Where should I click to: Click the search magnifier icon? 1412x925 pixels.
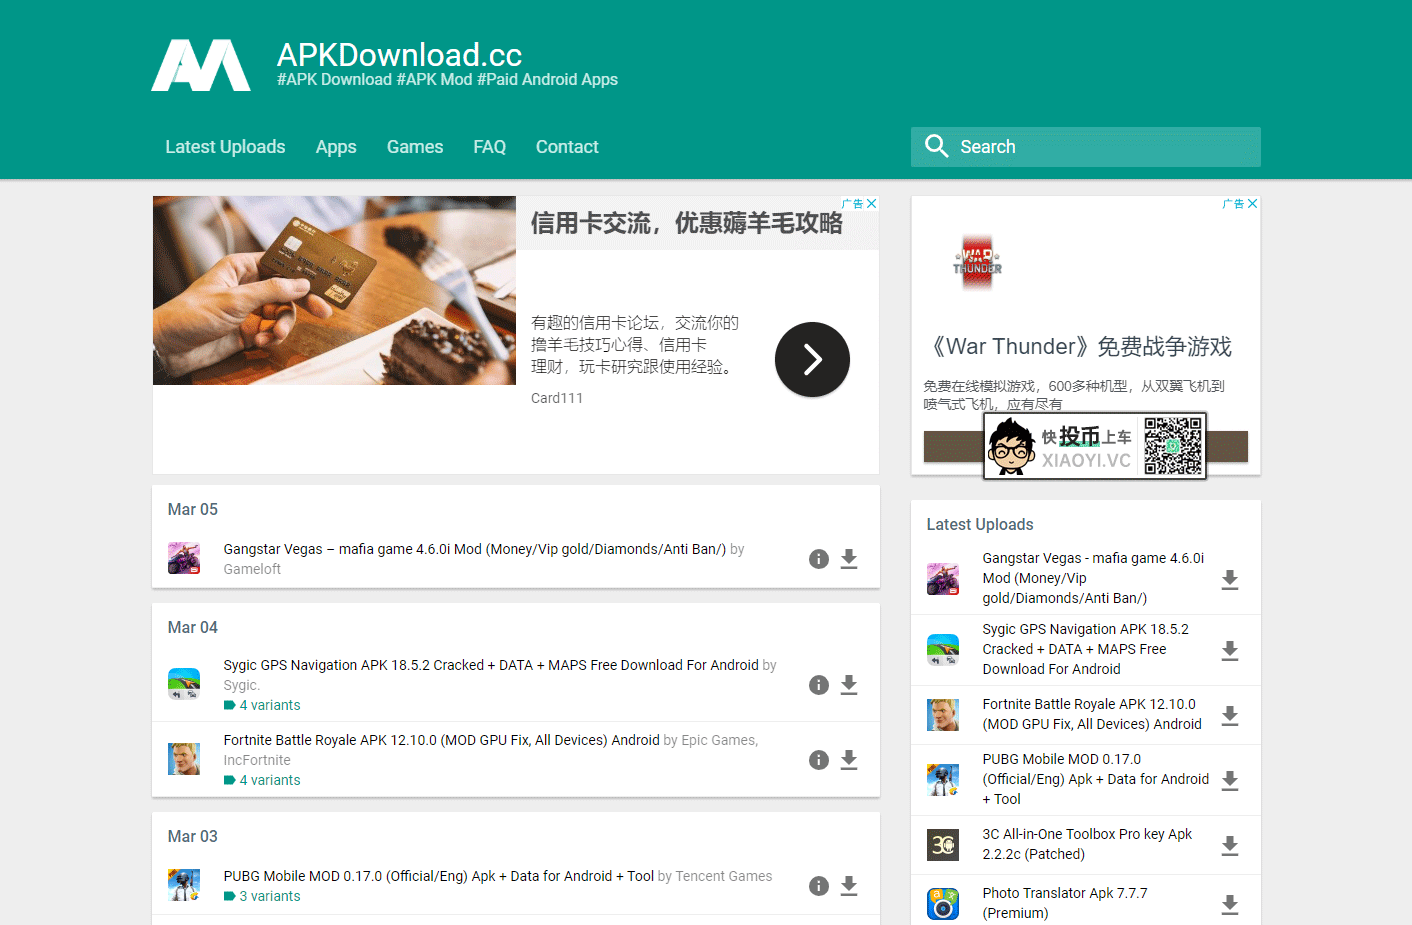pos(937,146)
